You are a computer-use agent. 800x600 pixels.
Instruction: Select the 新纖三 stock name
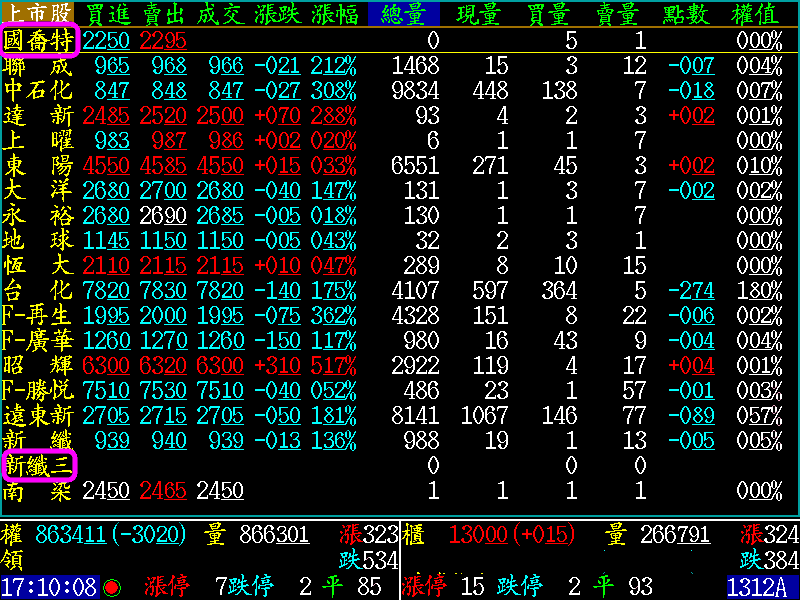pyautogui.click(x=38, y=465)
